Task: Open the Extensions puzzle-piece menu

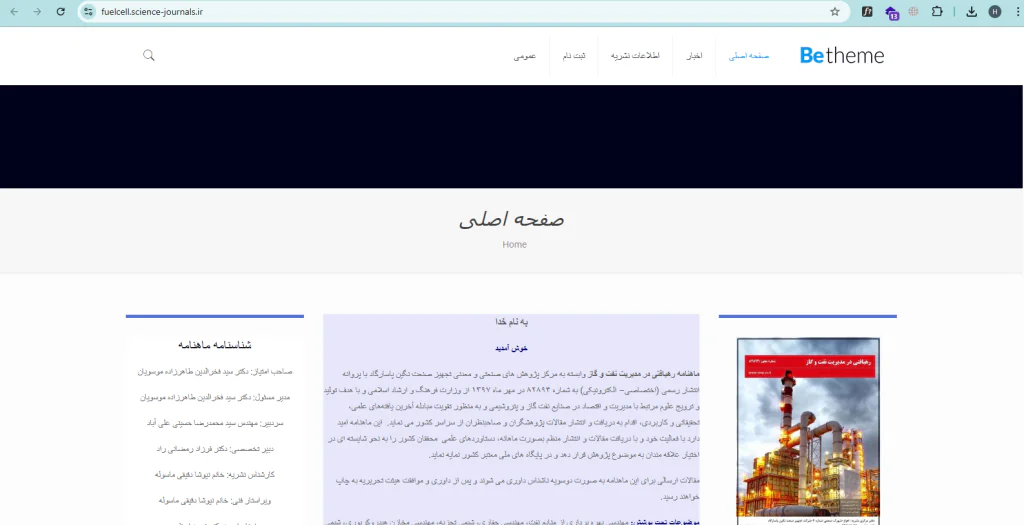Action: click(937, 12)
